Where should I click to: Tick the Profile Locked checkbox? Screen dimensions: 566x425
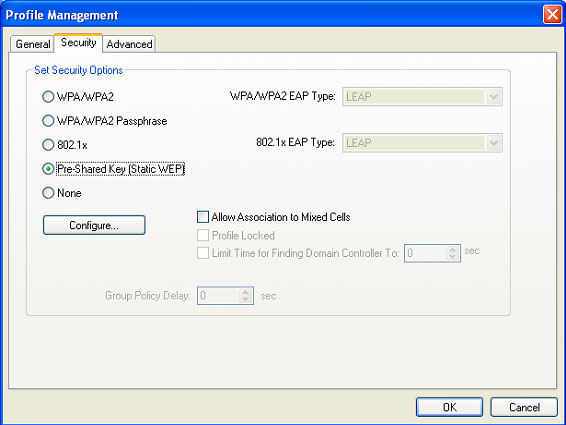[x=203, y=235]
